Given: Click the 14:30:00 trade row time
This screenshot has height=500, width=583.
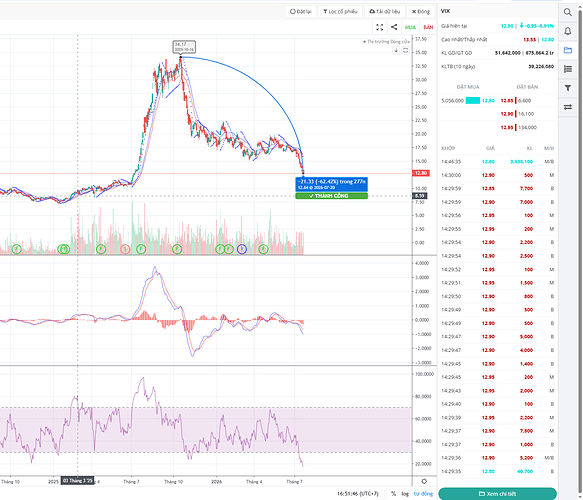Looking at the screenshot, I should pos(451,175).
